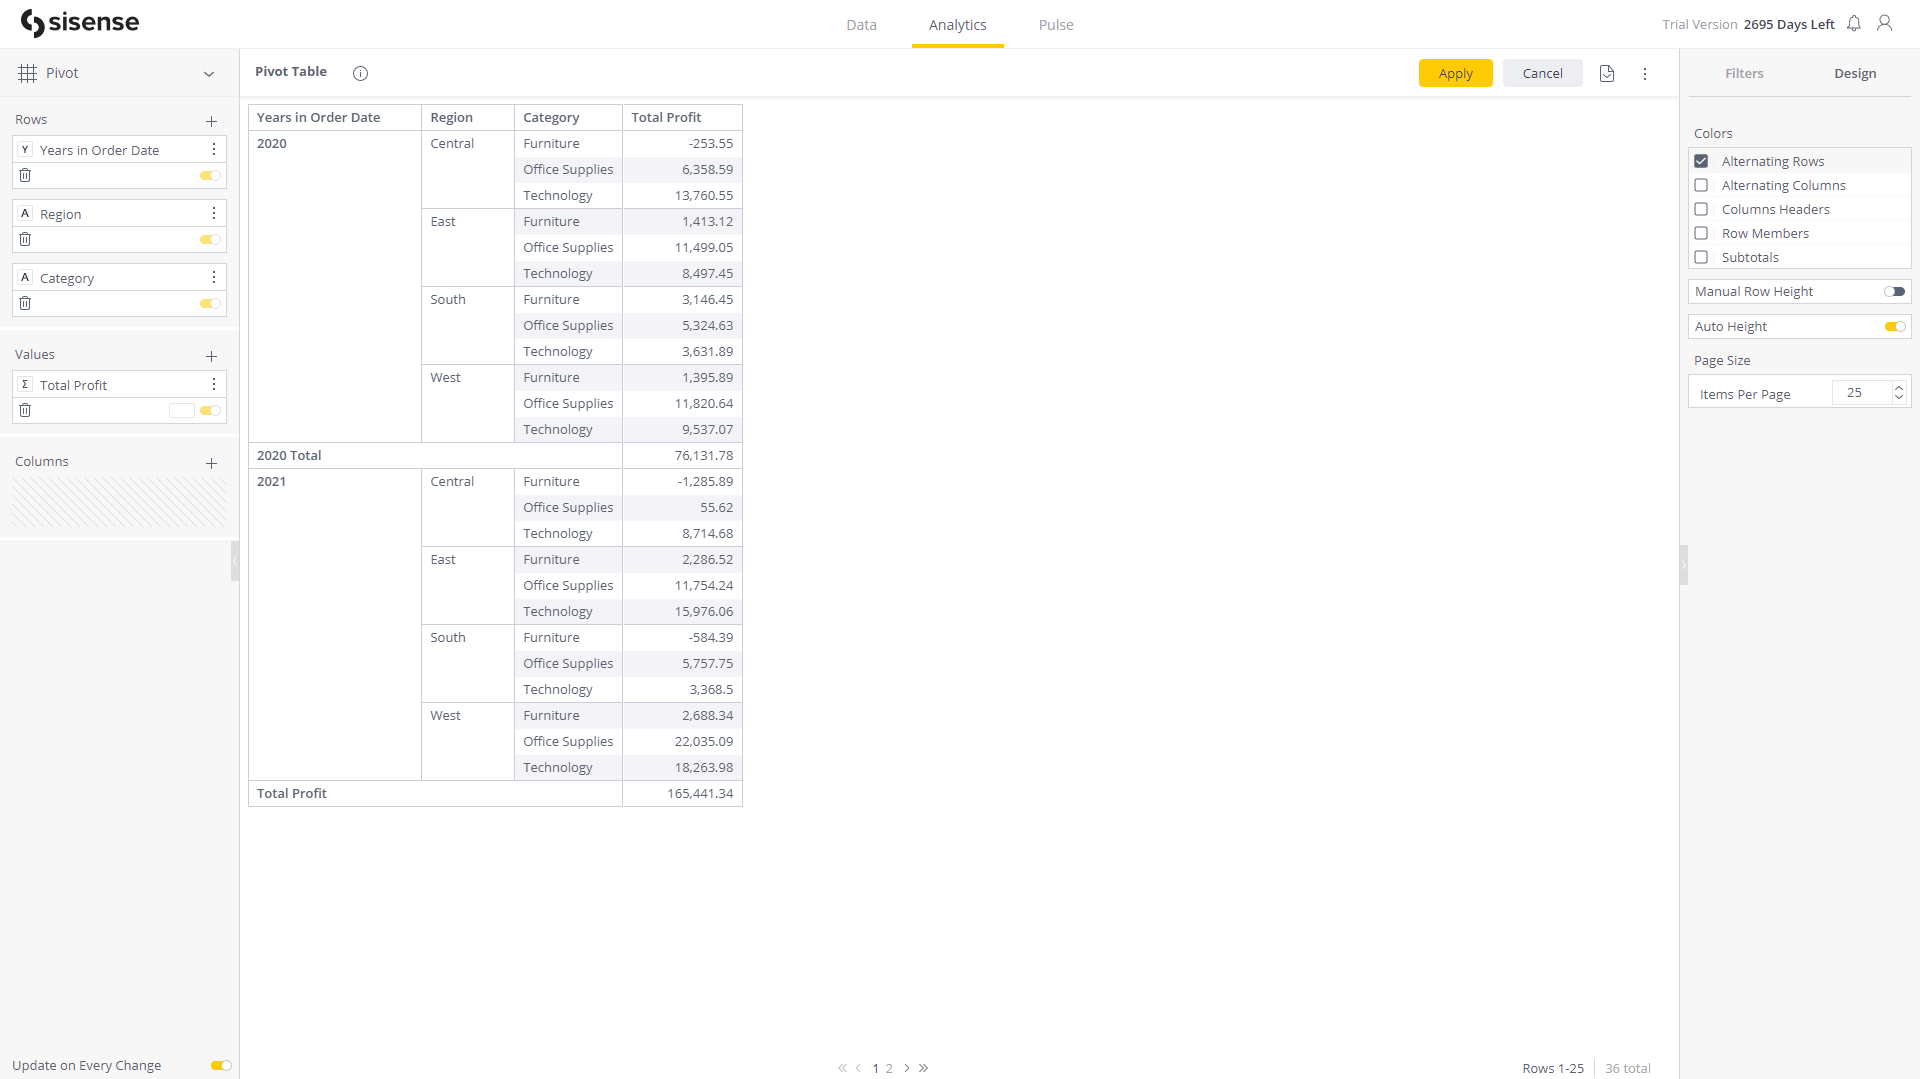The height and width of the screenshot is (1079, 1920).
Task: Check Columns Headers option
Action: point(1701,209)
